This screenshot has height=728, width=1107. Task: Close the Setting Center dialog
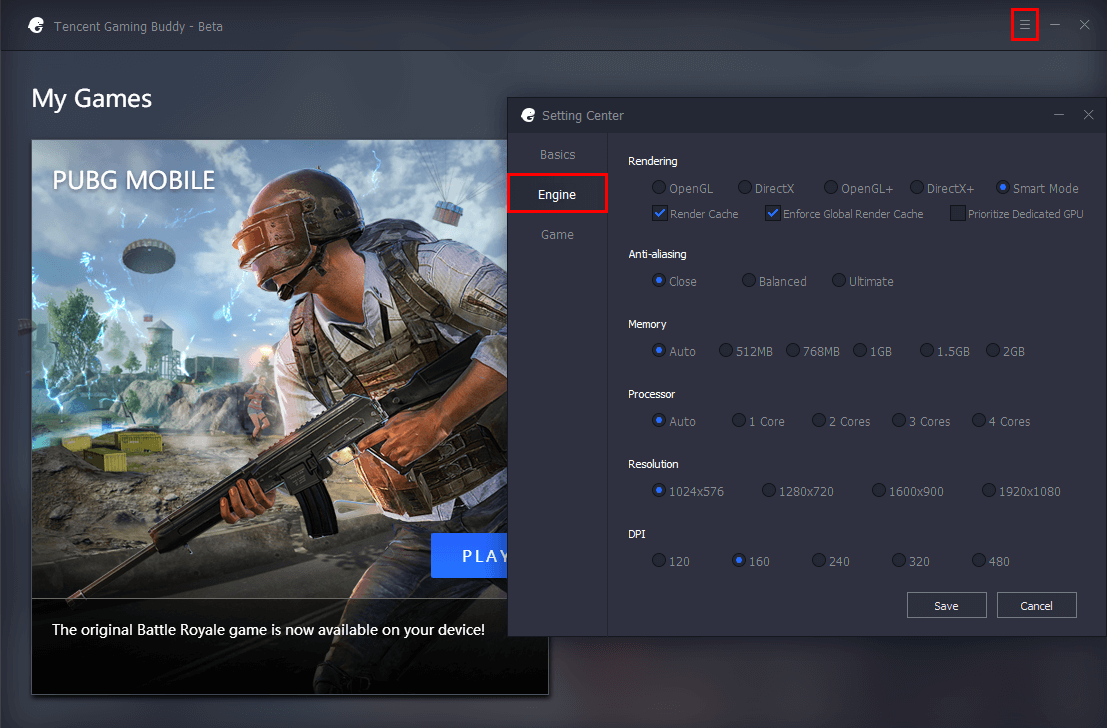pyautogui.click(x=1088, y=114)
